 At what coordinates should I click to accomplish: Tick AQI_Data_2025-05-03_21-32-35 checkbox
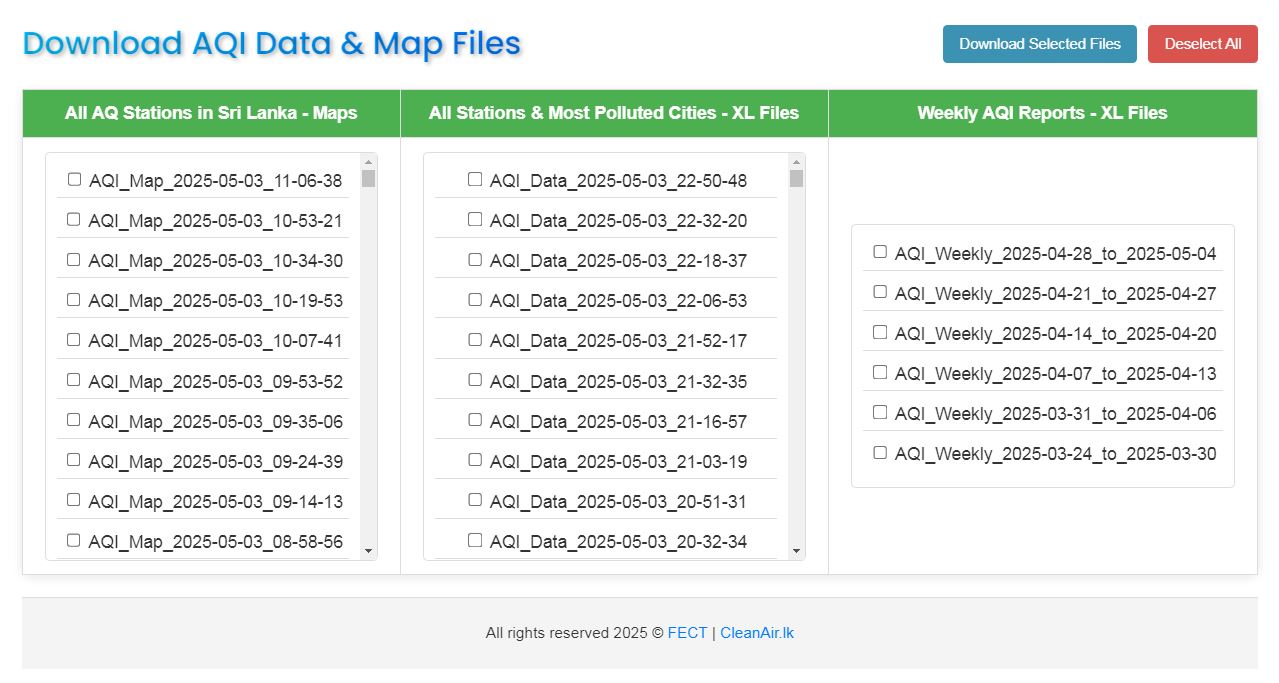pos(475,380)
